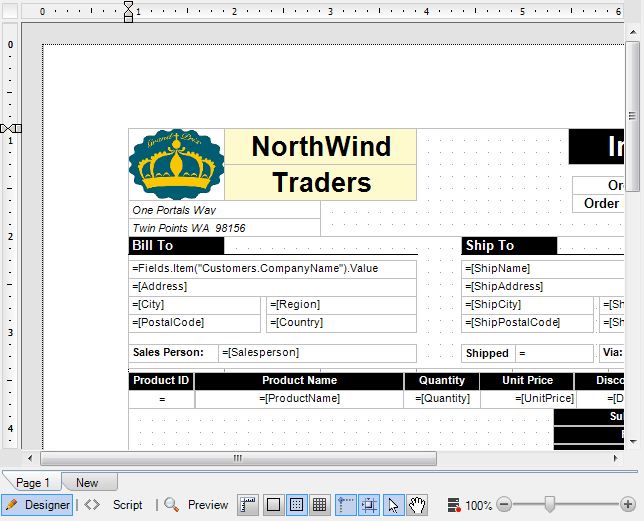Select the Bill To label
This screenshot has height=521, width=644.
177,246
